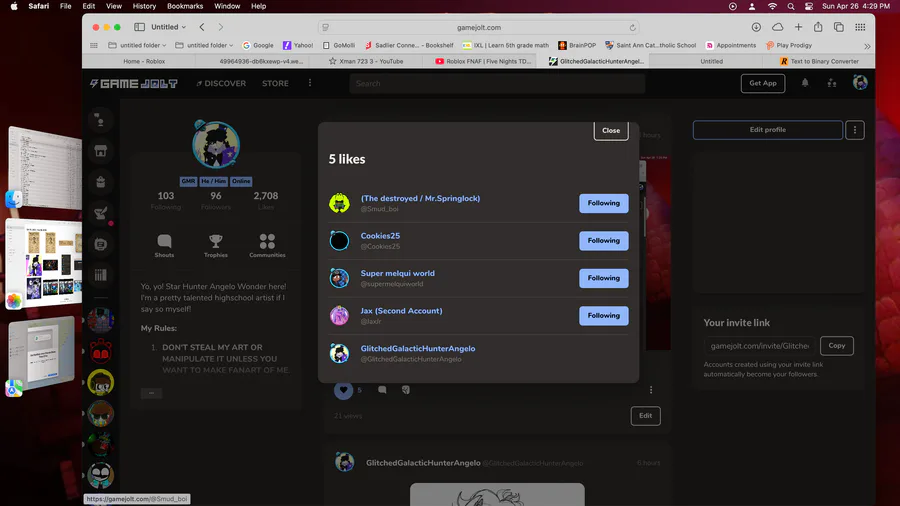Screen dimensions: 900x506
Task: Open the friend requests icon in header
Action: (x=832, y=83)
